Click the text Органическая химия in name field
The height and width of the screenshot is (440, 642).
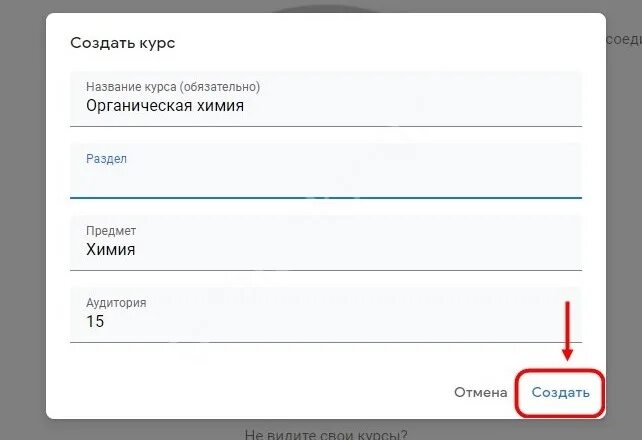(x=165, y=105)
